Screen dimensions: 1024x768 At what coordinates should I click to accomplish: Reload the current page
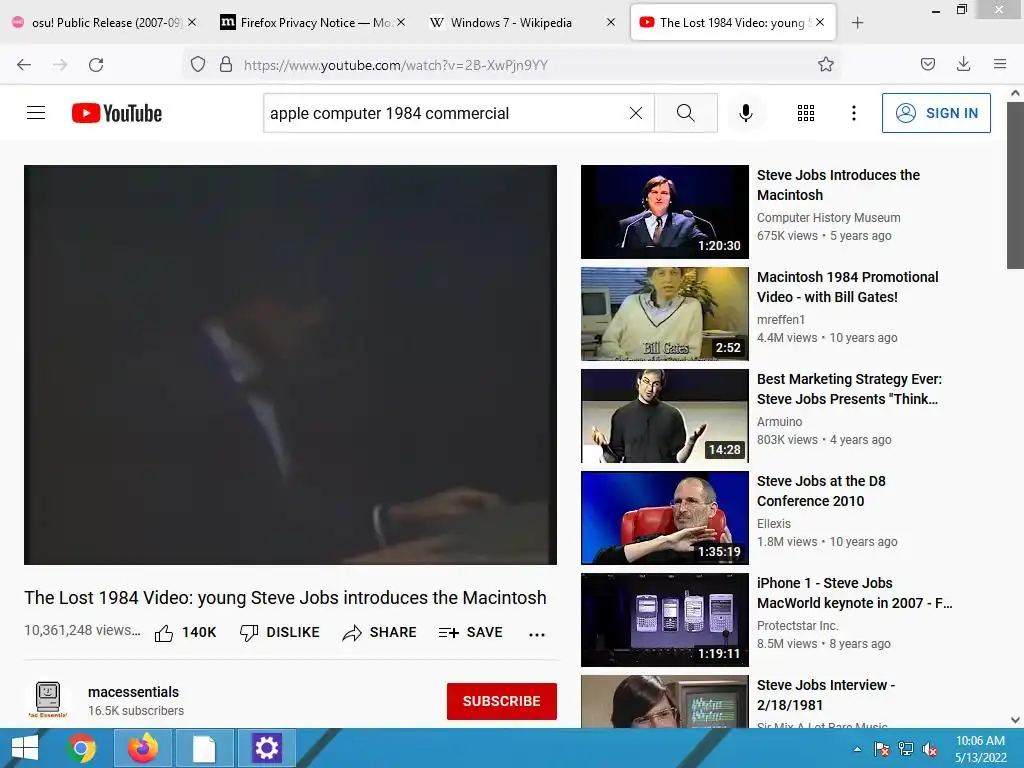pos(96,65)
